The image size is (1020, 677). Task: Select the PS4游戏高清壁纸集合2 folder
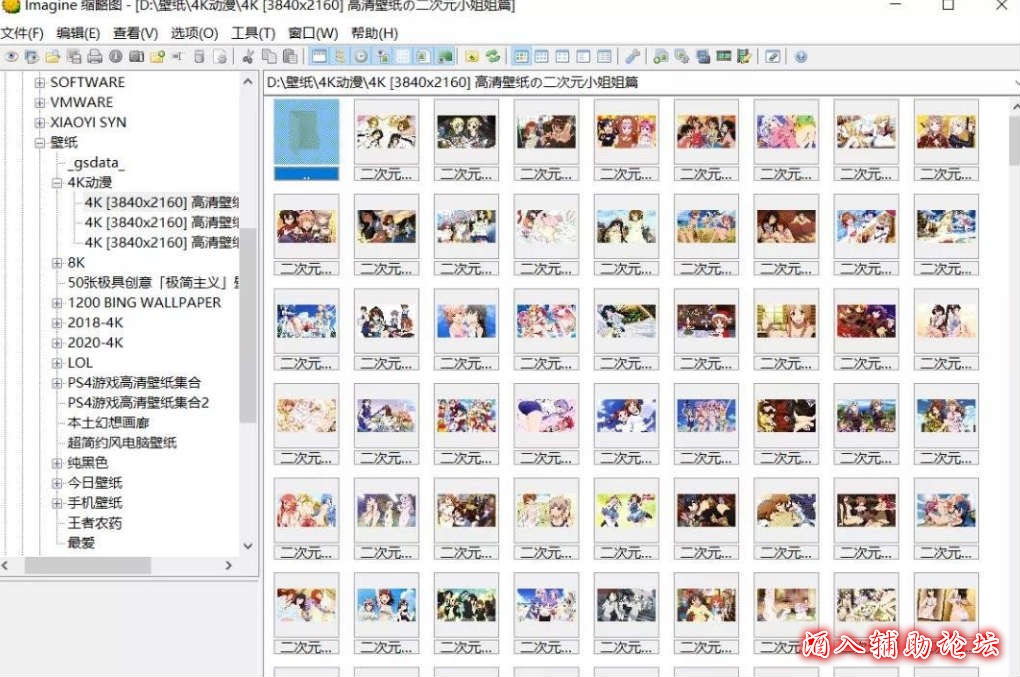(139, 403)
